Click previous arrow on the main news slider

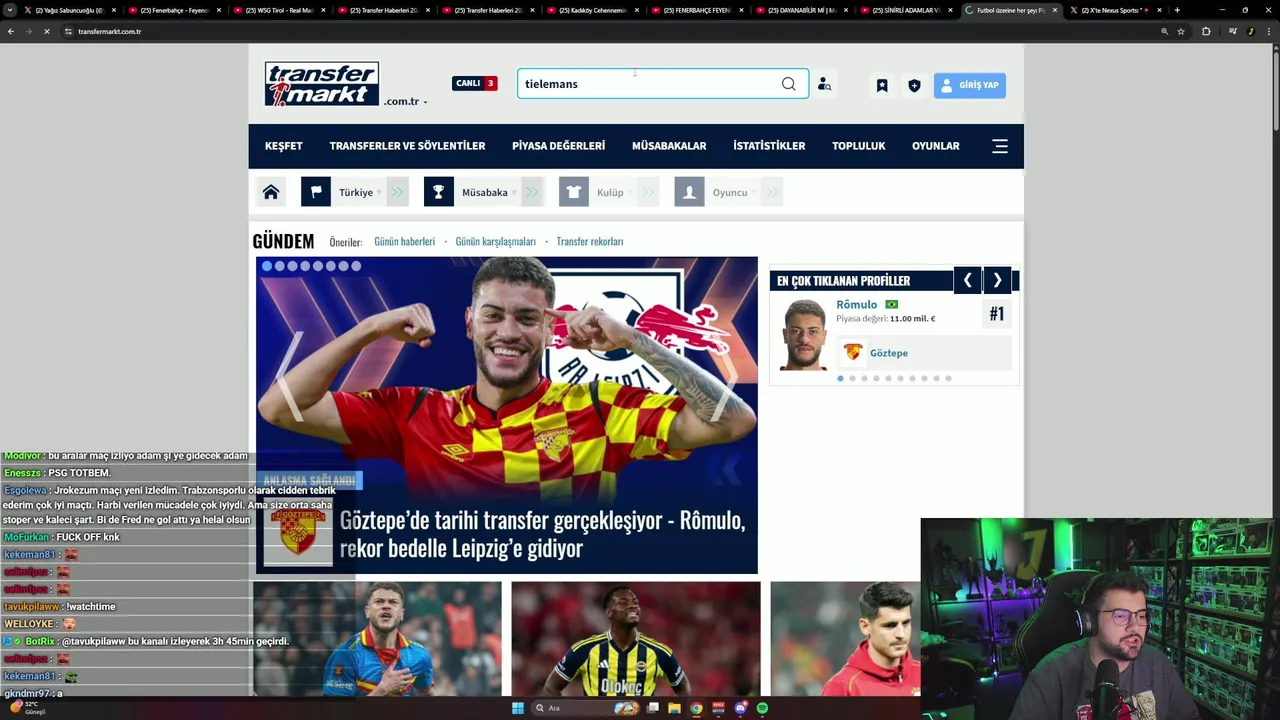289,376
